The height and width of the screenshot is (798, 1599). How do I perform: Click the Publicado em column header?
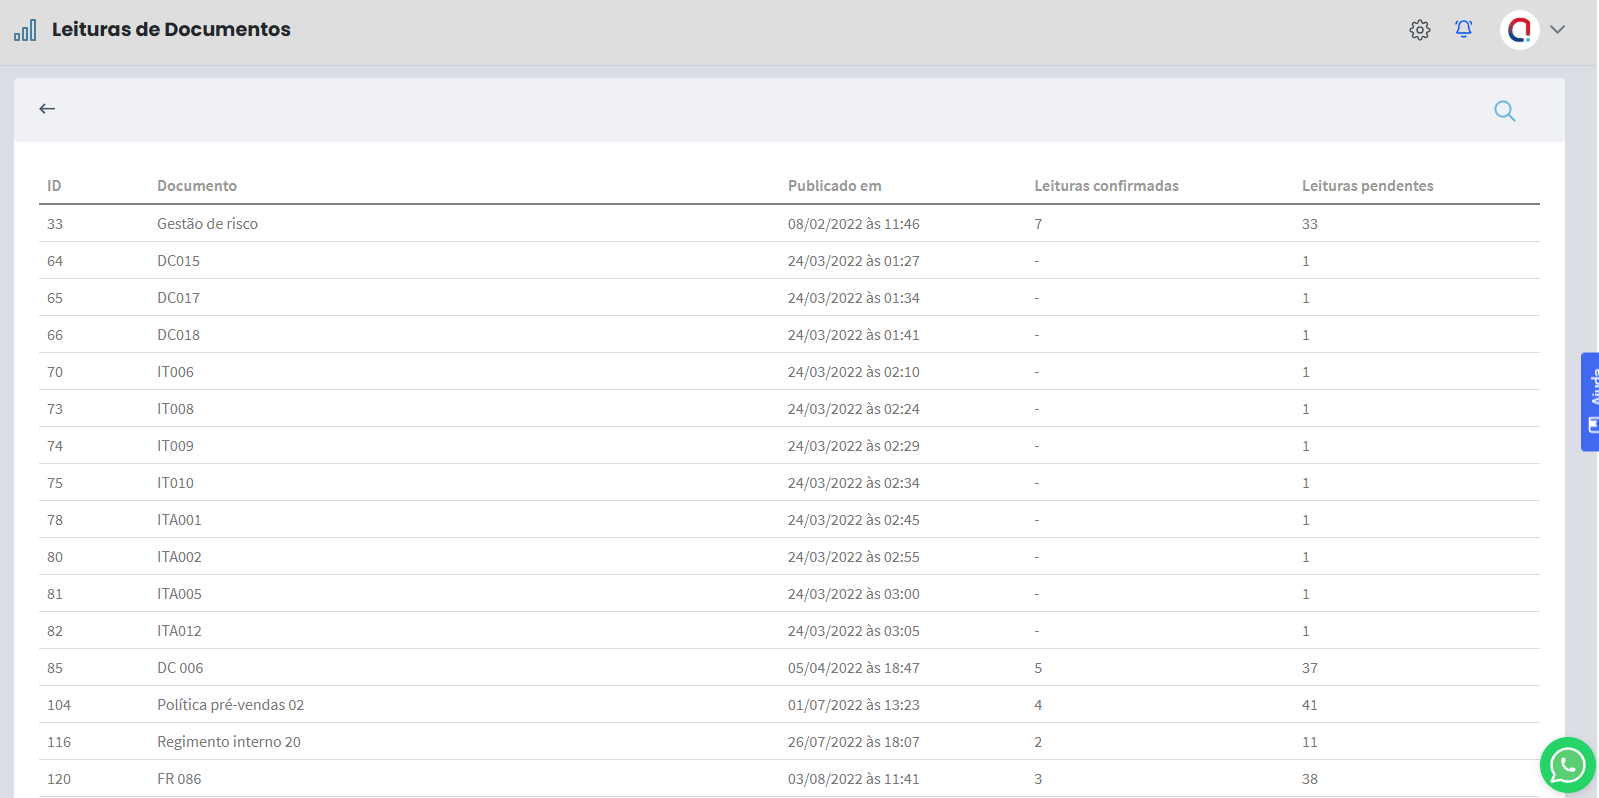pyautogui.click(x=834, y=186)
